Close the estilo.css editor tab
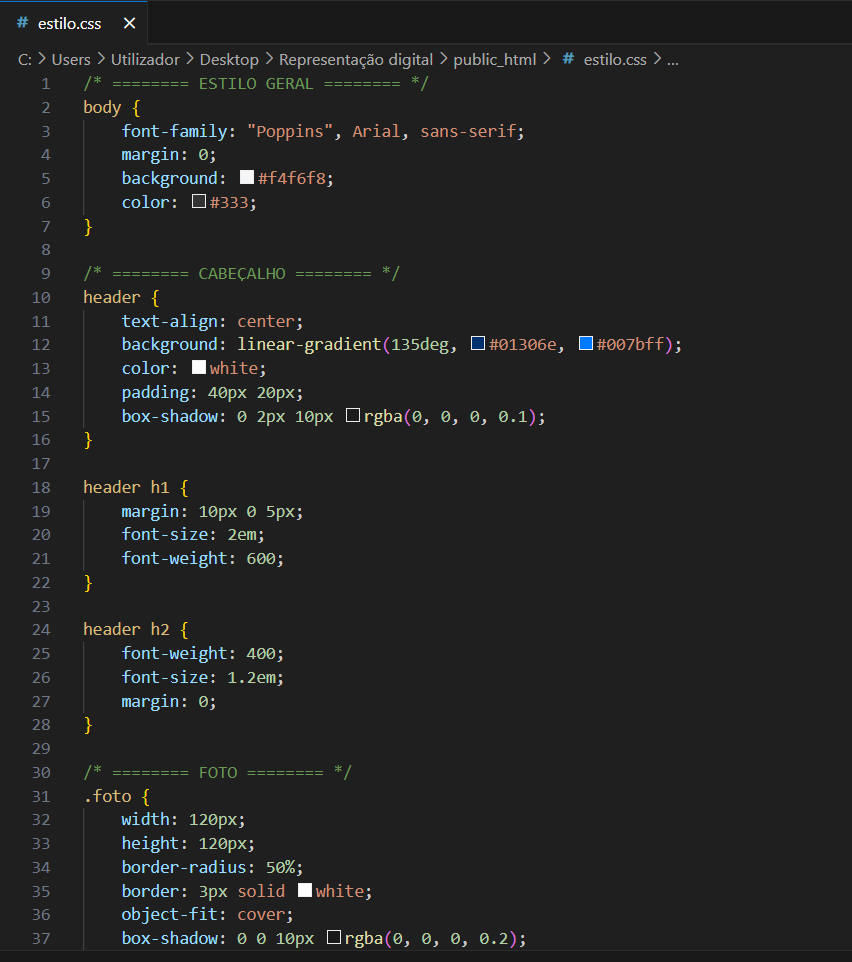 tap(128, 23)
